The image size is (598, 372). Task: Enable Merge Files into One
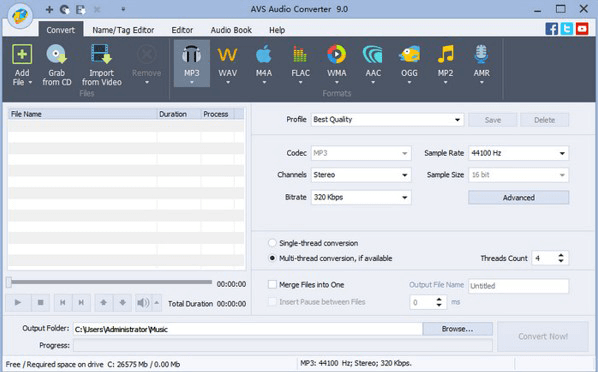pyautogui.click(x=272, y=285)
